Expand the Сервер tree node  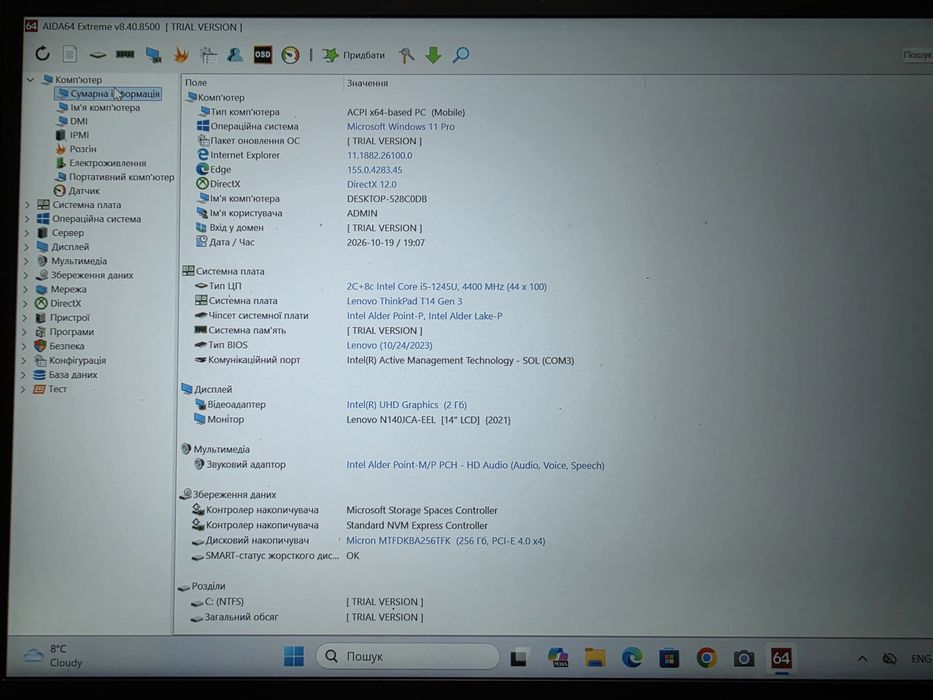click(x=26, y=233)
